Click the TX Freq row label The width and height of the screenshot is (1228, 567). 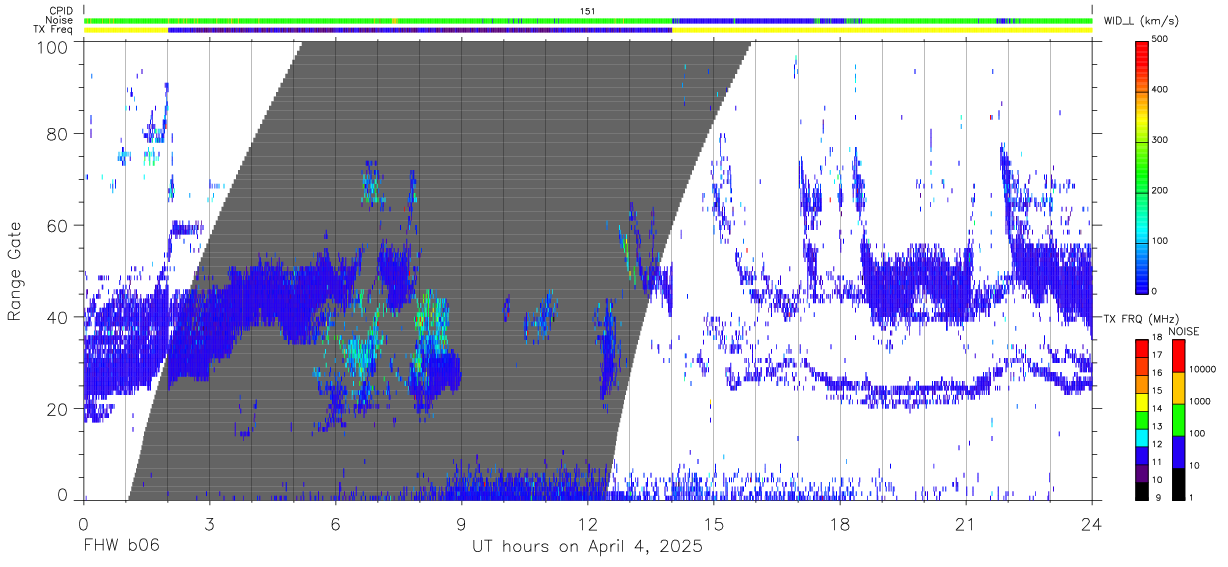(54, 30)
